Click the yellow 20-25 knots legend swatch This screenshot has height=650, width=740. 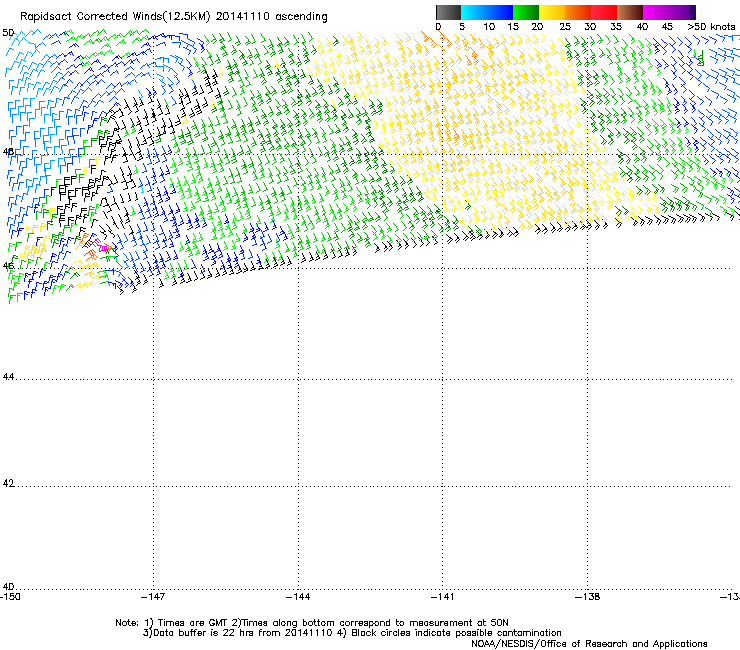click(552, 12)
